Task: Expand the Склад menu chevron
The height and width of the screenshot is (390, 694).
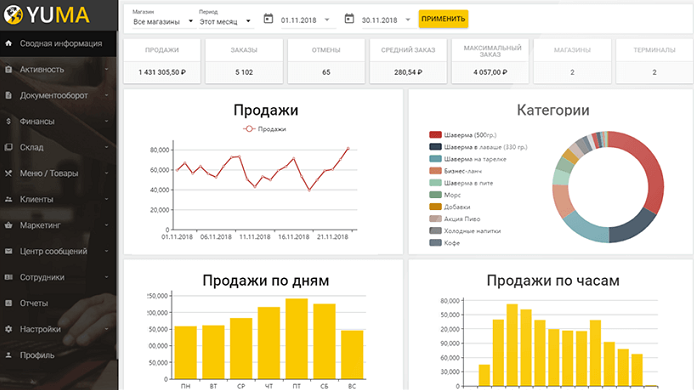Action: 107,147
